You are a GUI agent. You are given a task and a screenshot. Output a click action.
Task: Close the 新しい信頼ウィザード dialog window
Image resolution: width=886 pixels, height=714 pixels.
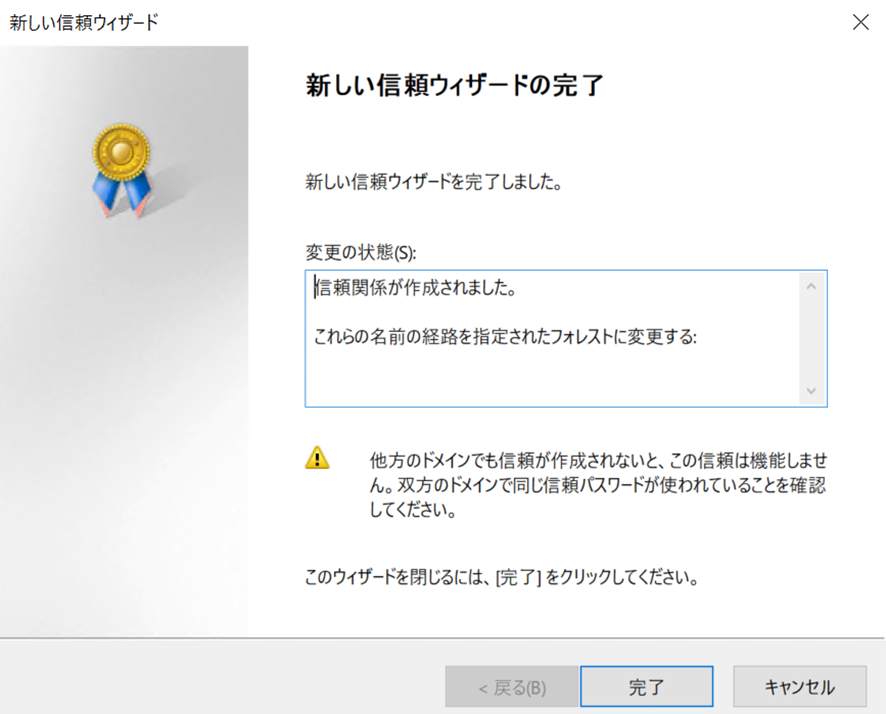tap(861, 22)
